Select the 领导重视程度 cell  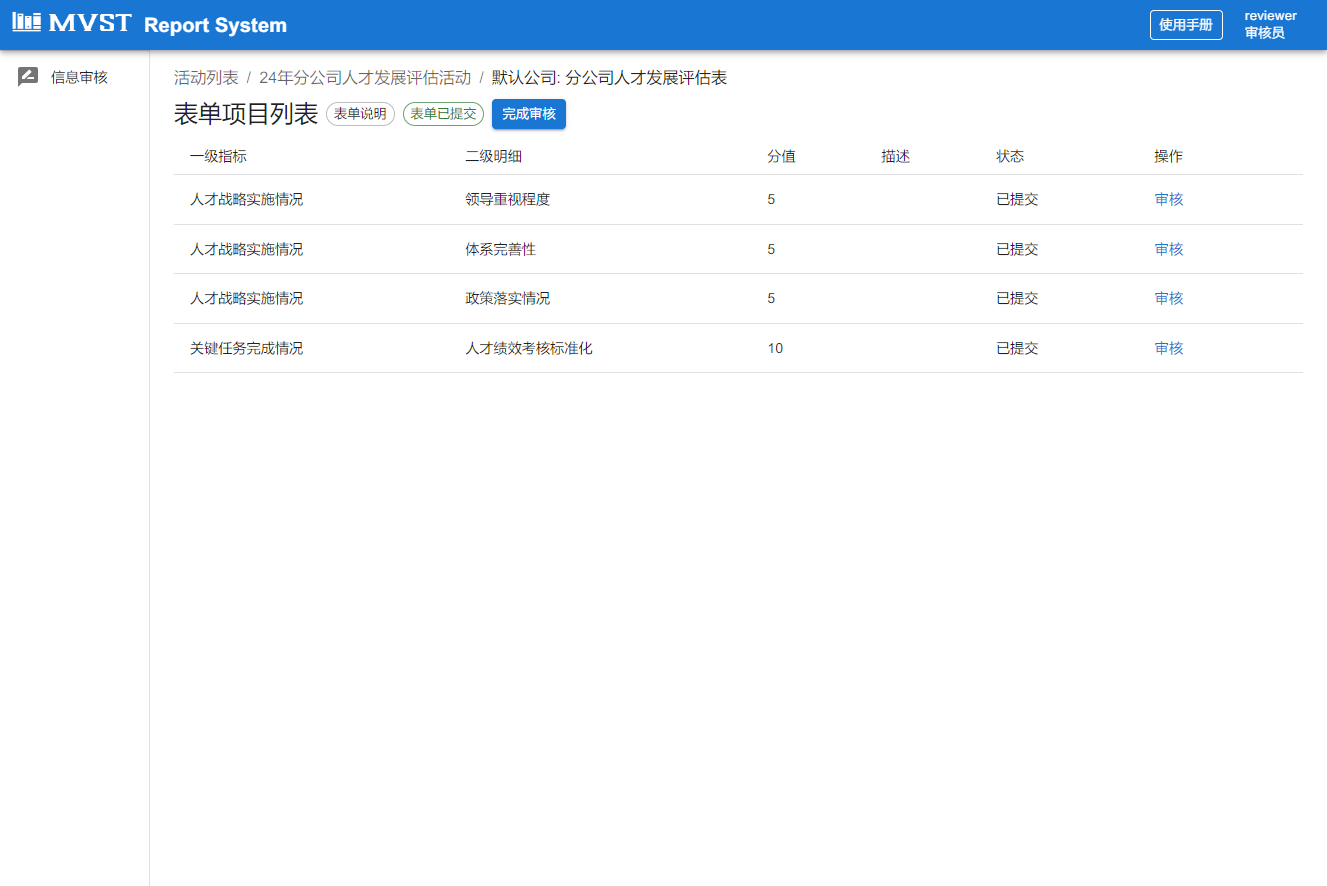click(x=507, y=199)
